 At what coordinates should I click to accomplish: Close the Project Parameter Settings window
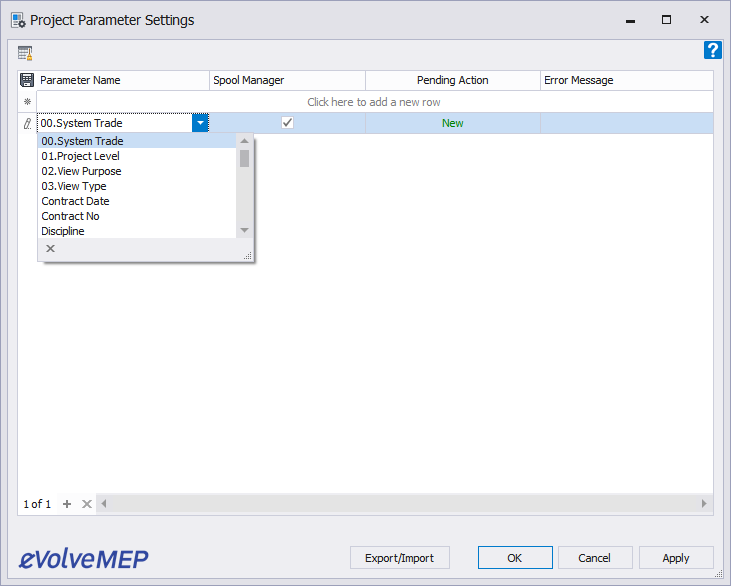(x=704, y=20)
